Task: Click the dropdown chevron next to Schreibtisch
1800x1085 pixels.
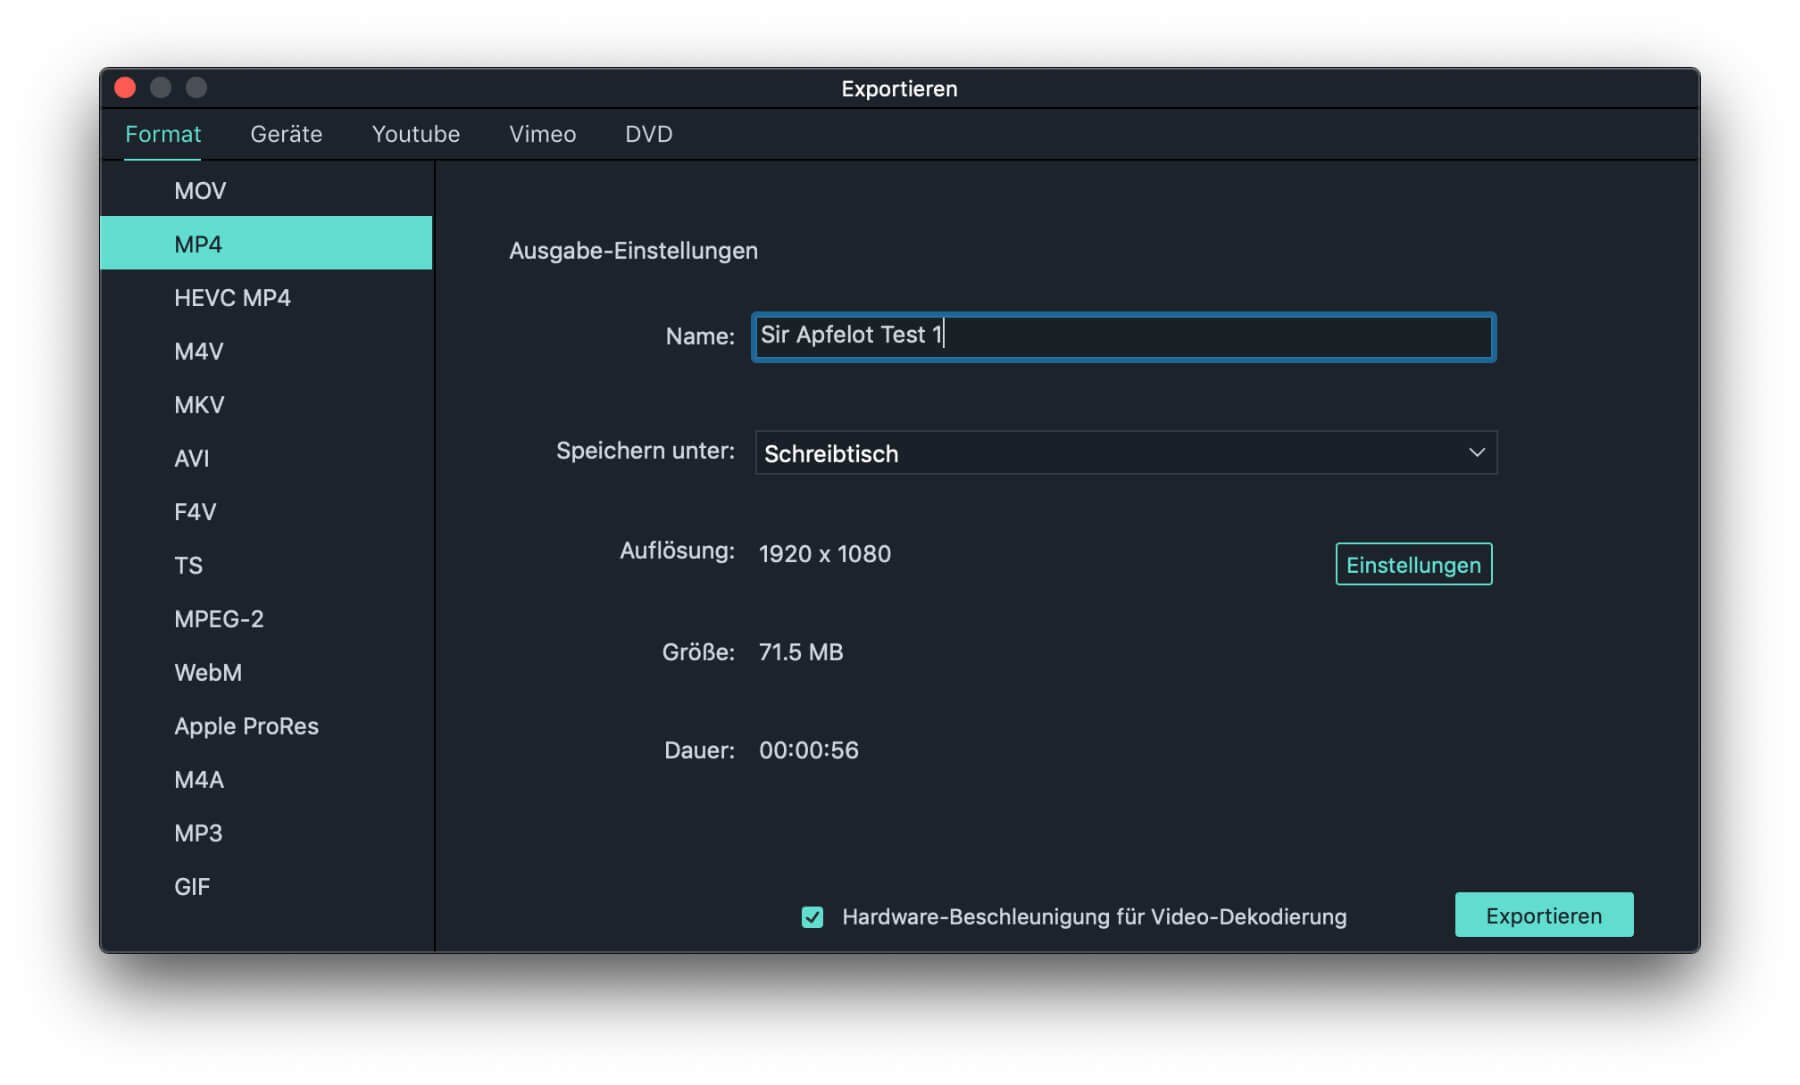Action: coord(1476,453)
